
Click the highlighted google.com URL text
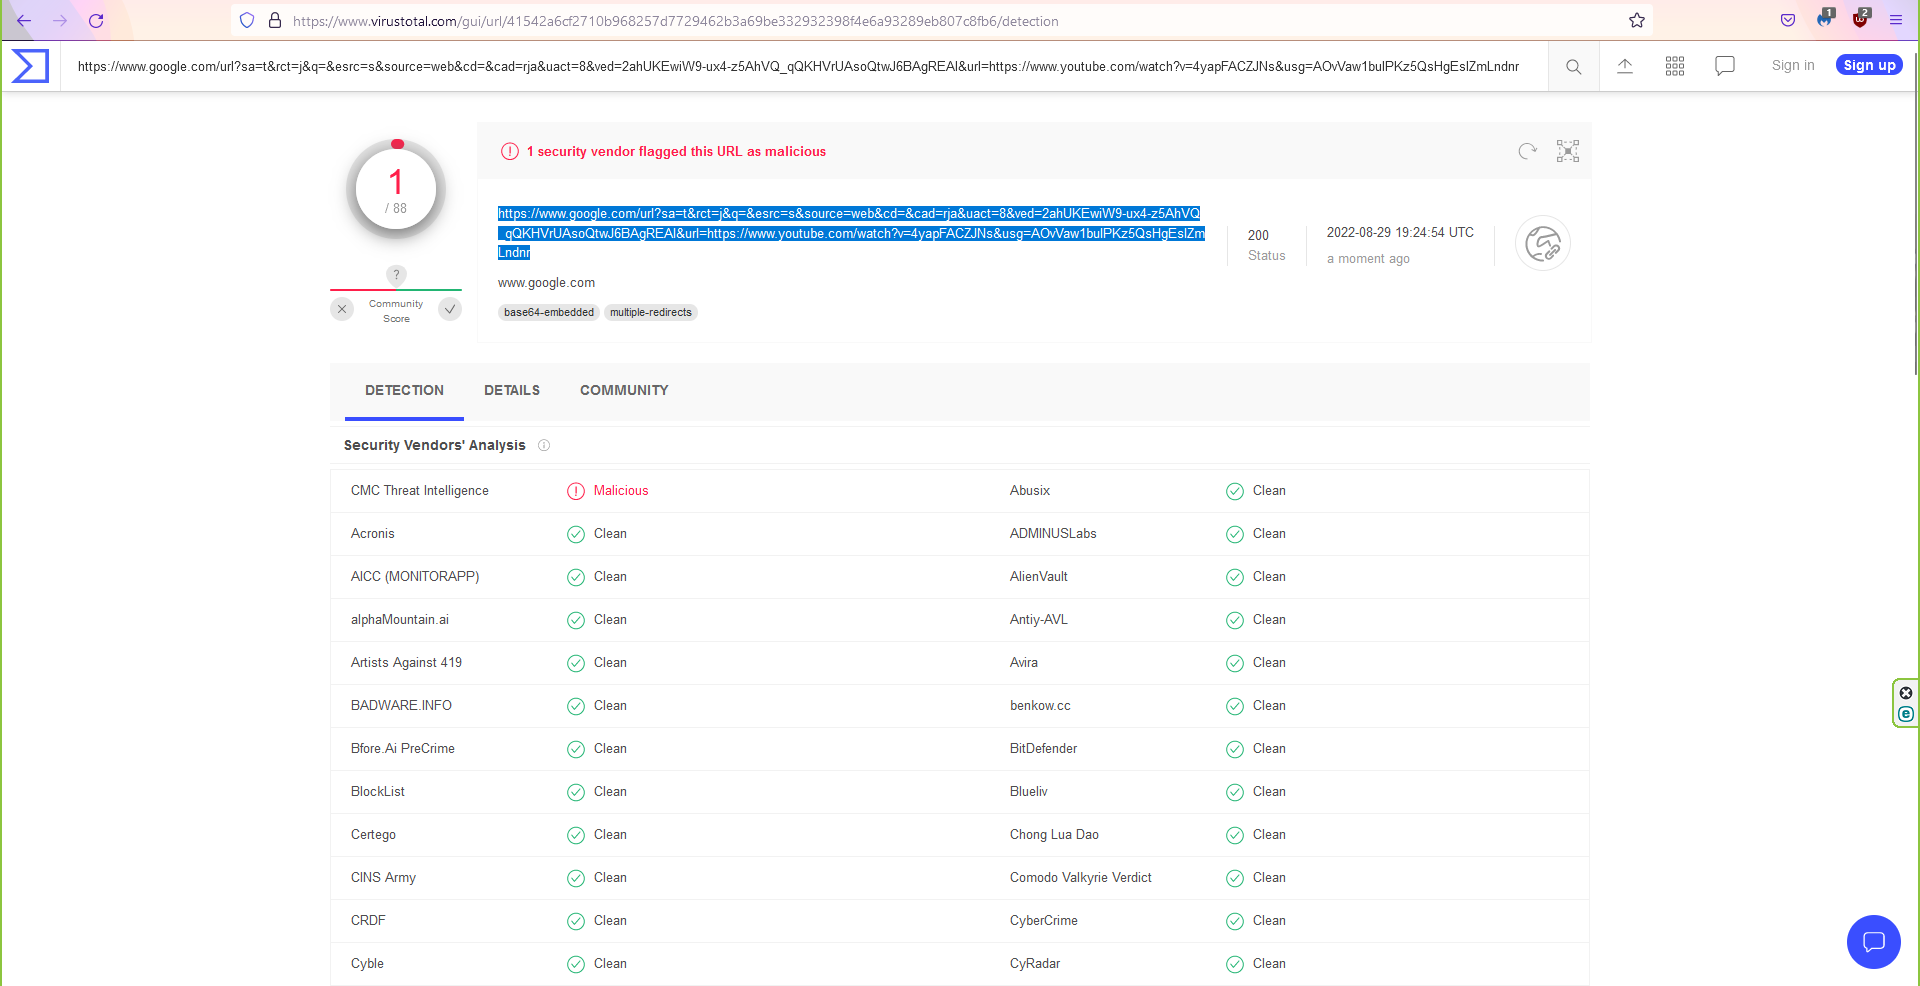(851, 233)
